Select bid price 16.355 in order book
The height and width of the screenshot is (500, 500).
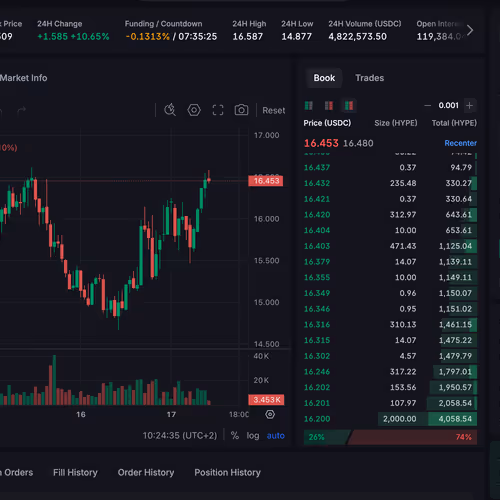tap(317, 277)
